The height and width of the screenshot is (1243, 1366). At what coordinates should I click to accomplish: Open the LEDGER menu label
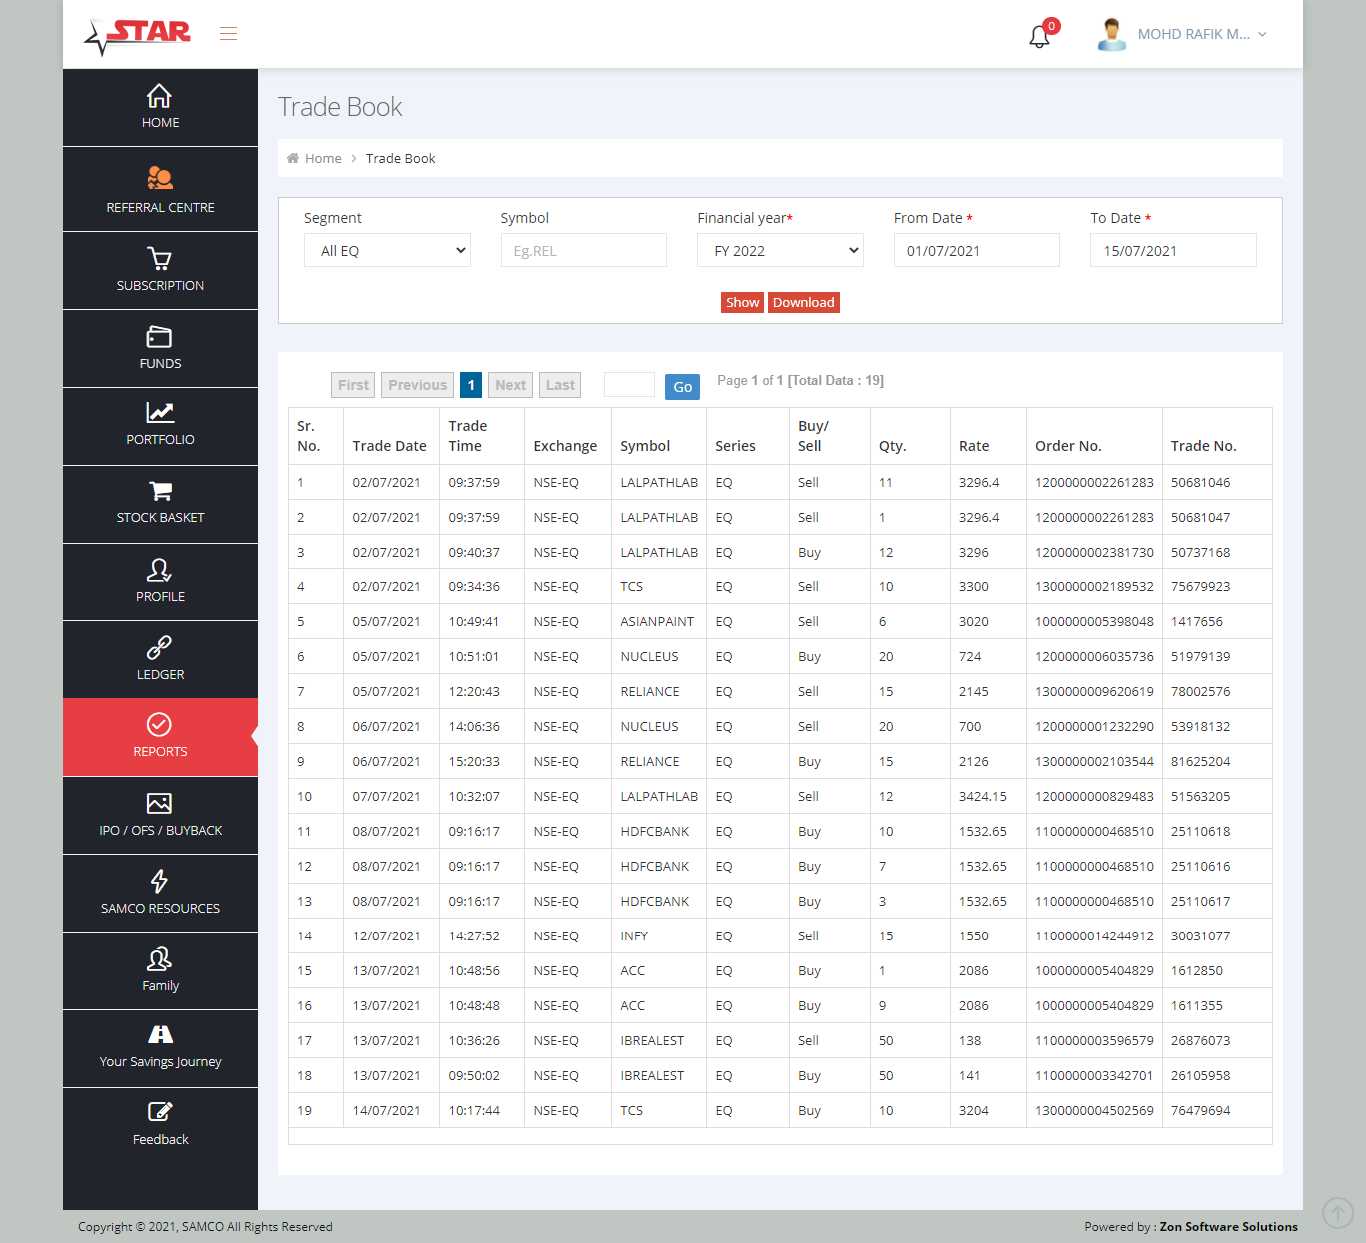click(160, 674)
